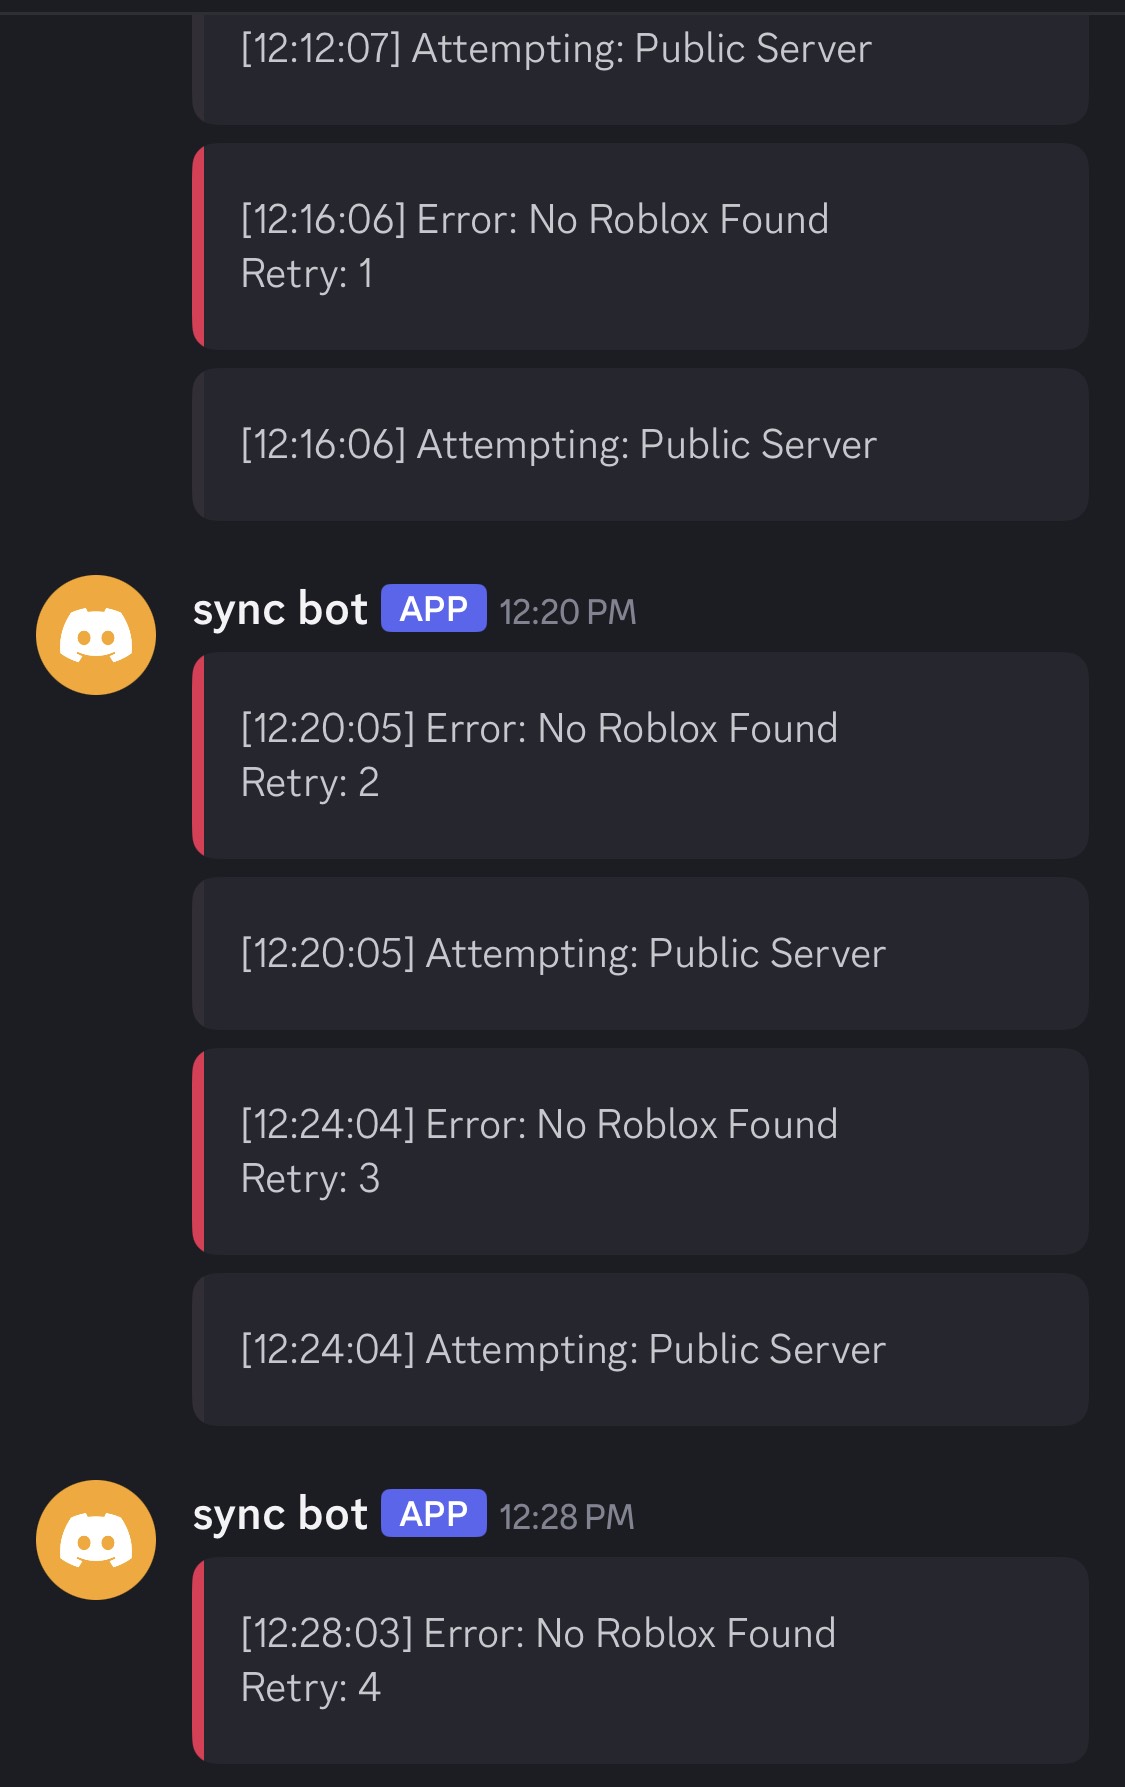Click the APP badge beside the 12:20 PM message
1125x1787 pixels.
(x=433, y=609)
